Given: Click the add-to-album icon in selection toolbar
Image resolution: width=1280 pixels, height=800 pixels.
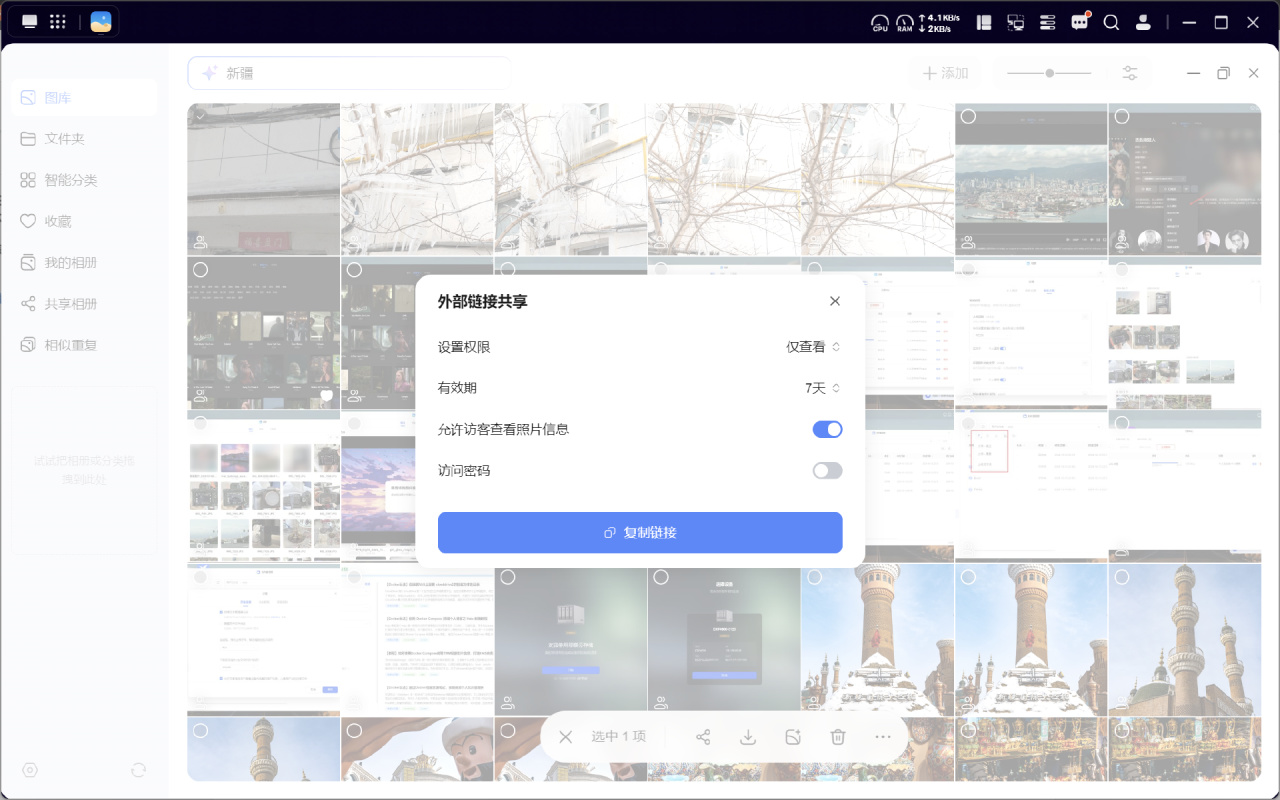Looking at the screenshot, I should (792, 737).
